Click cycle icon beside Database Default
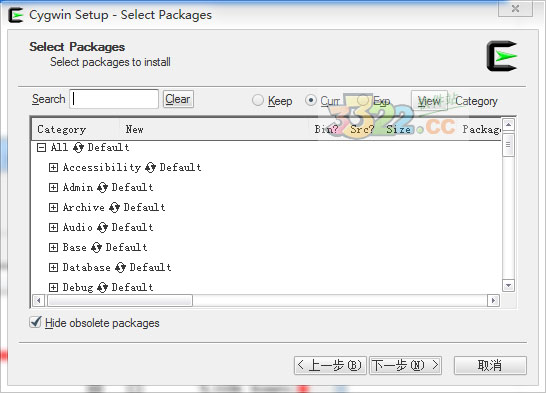The width and height of the screenshot is (546, 393). [x=120, y=268]
